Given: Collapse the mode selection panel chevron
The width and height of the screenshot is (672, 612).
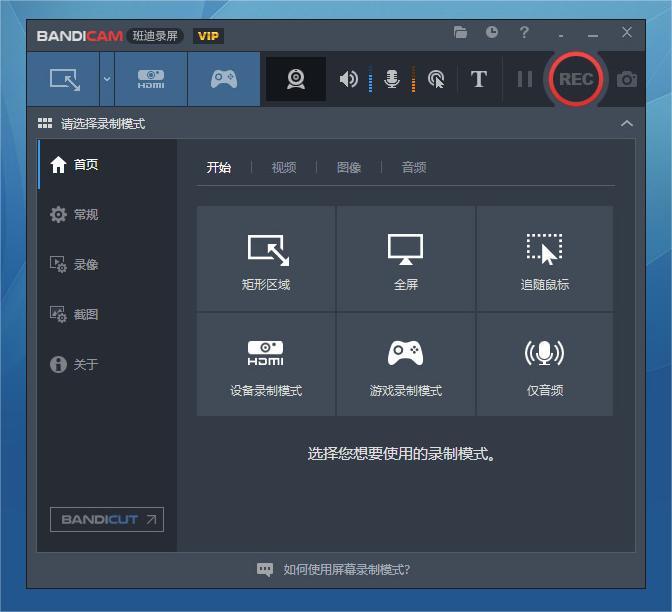Looking at the screenshot, I should click(x=627, y=124).
